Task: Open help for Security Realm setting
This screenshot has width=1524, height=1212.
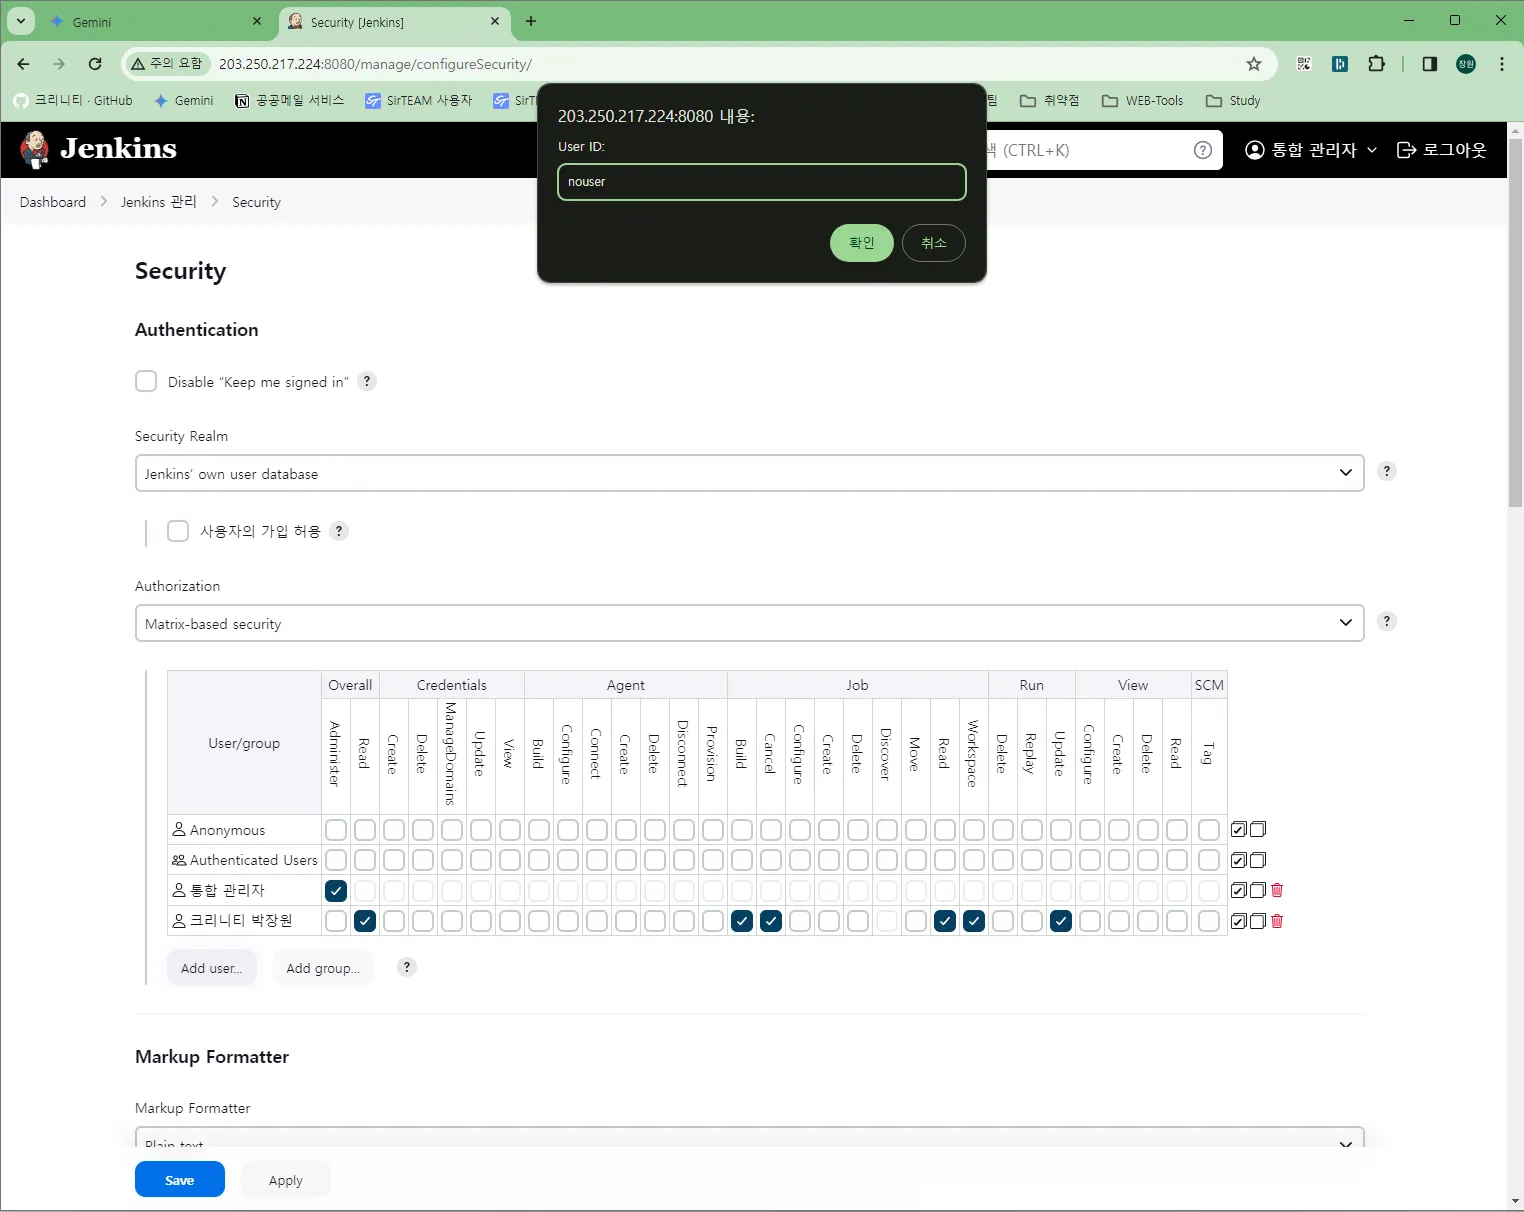Action: pyautogui.click(x=1387, y=471)
